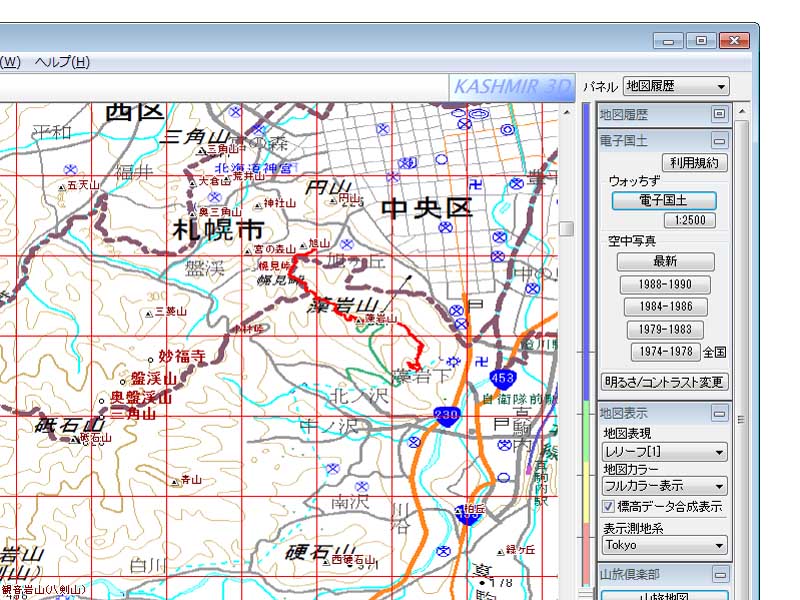Collapse the 山旅倶楽部 section
Image resolution: width=800 pixels, height=600 pixels.
pos(719,575)
